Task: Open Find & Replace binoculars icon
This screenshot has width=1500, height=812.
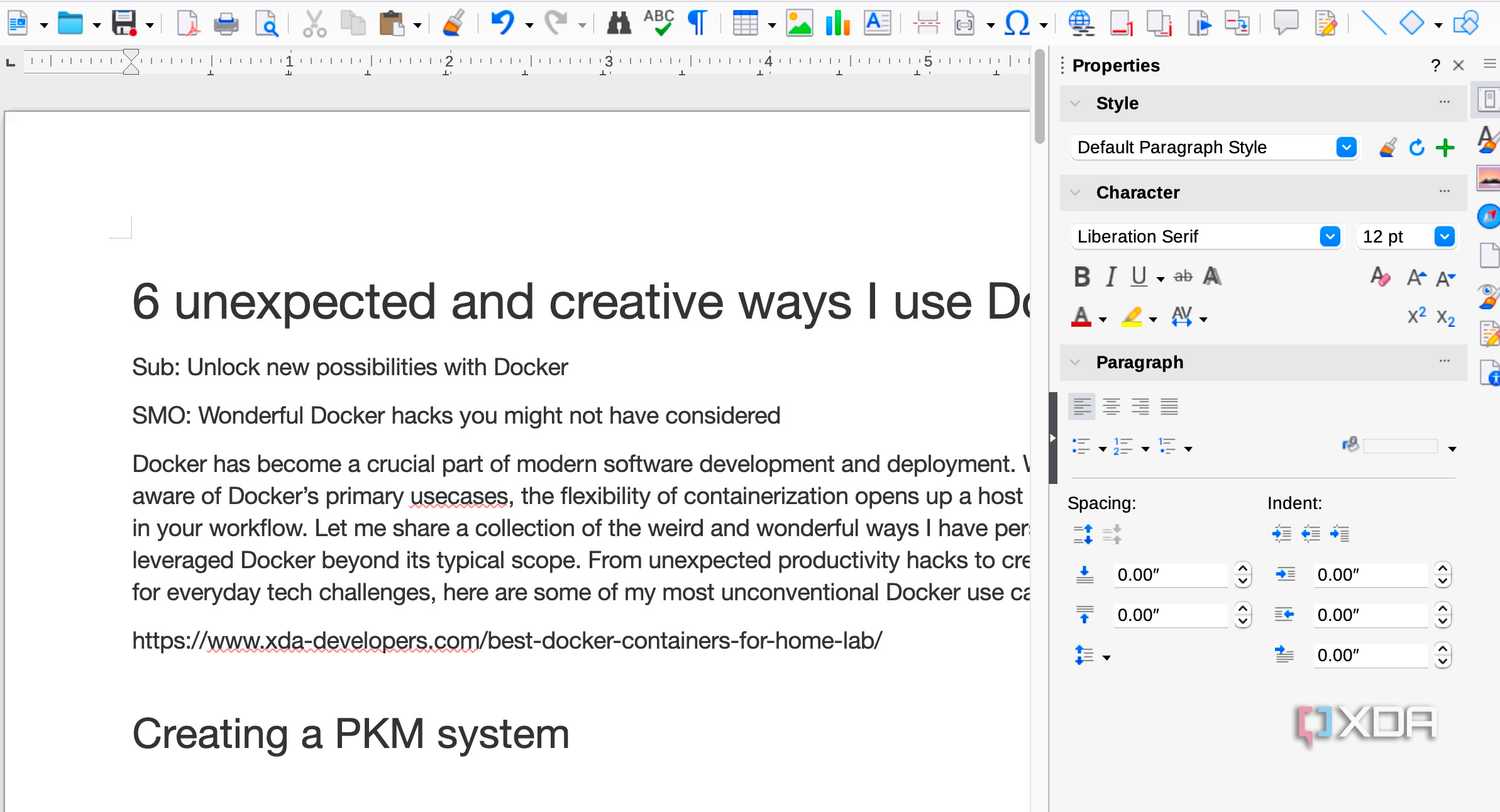Action: point(619,22)
